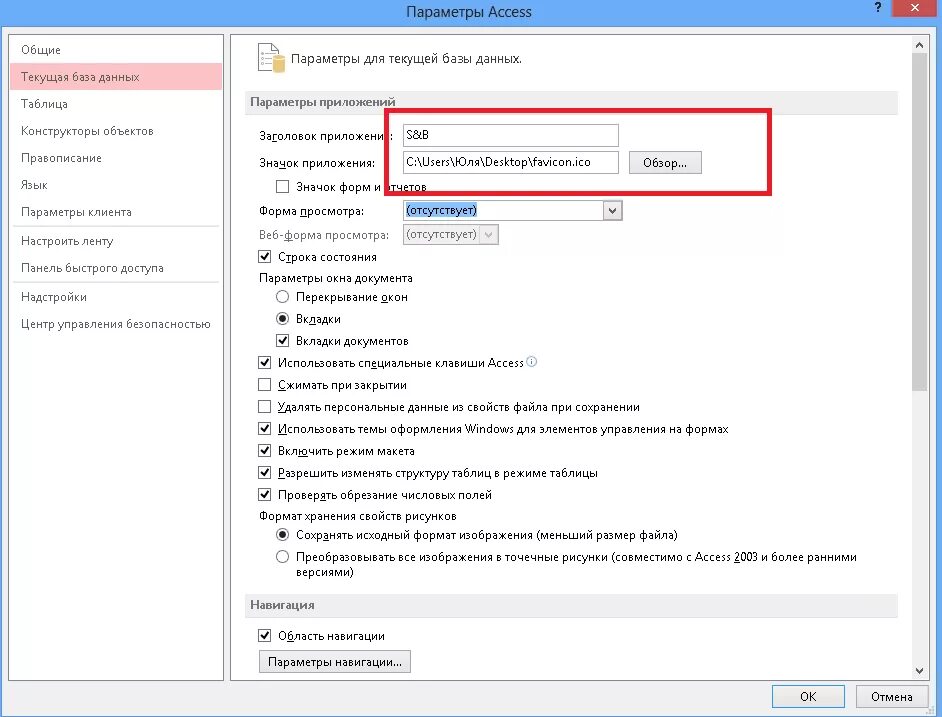Check Удалять персональные данные при сохранении
Screen dimensions: 942x717
(x=264, y=407)
